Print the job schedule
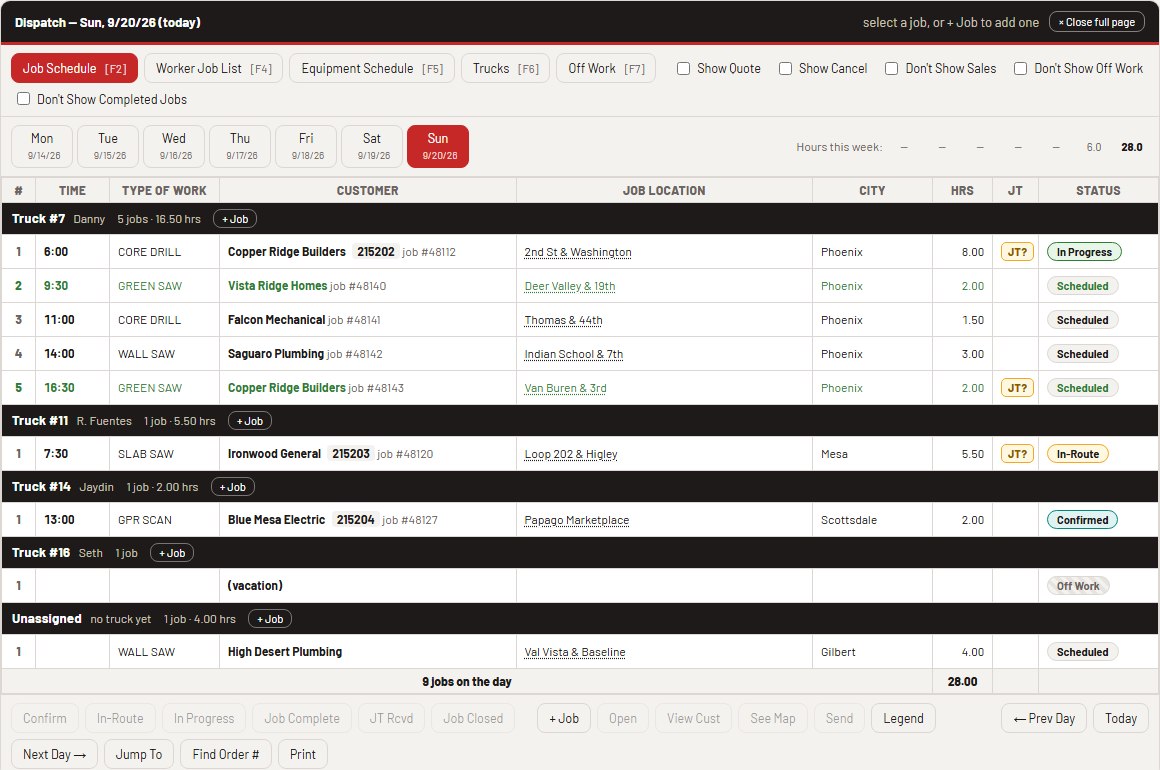 point(303,754)
